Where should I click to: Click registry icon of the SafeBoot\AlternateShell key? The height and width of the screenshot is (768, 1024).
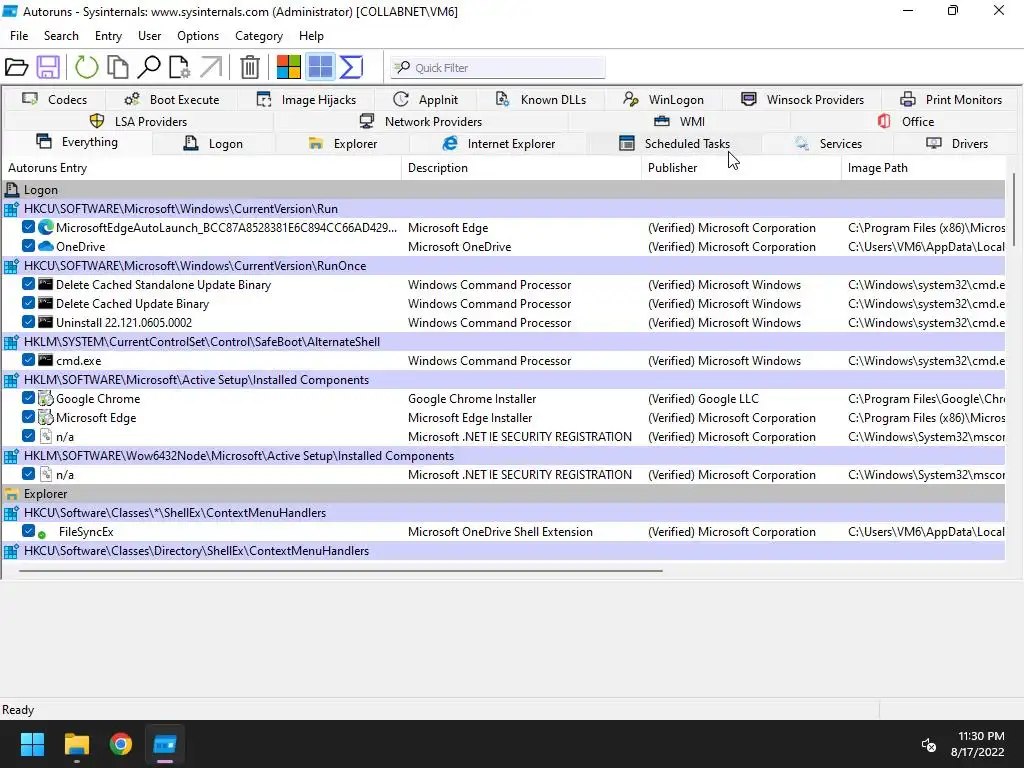tap(11, 342)
